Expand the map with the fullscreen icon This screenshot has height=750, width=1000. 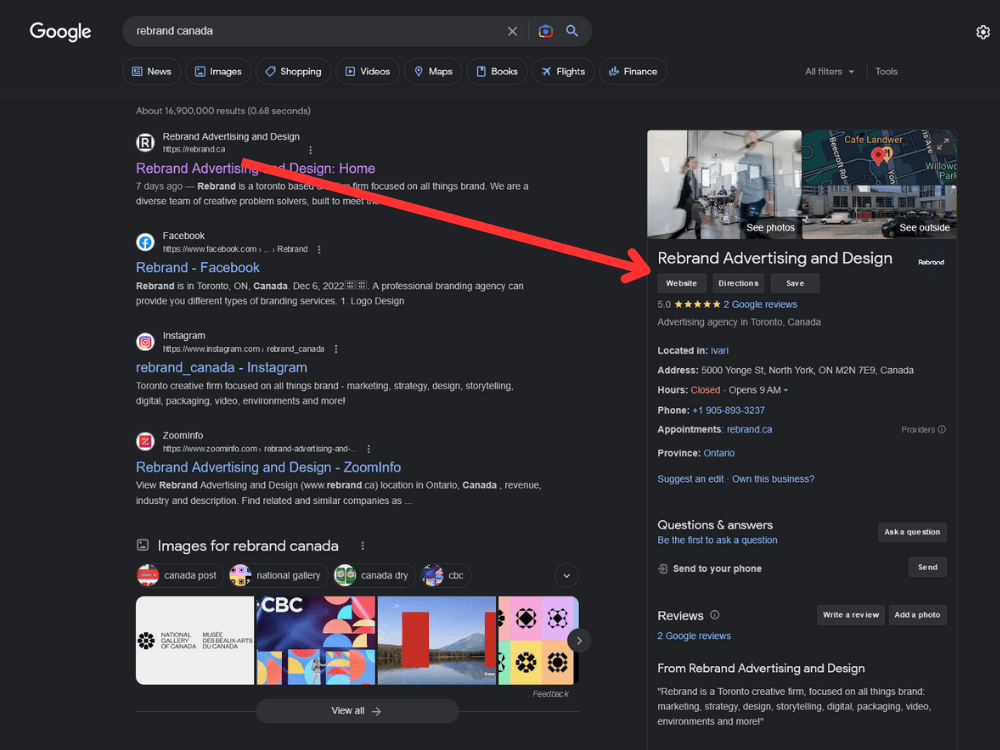click(943, 144)
